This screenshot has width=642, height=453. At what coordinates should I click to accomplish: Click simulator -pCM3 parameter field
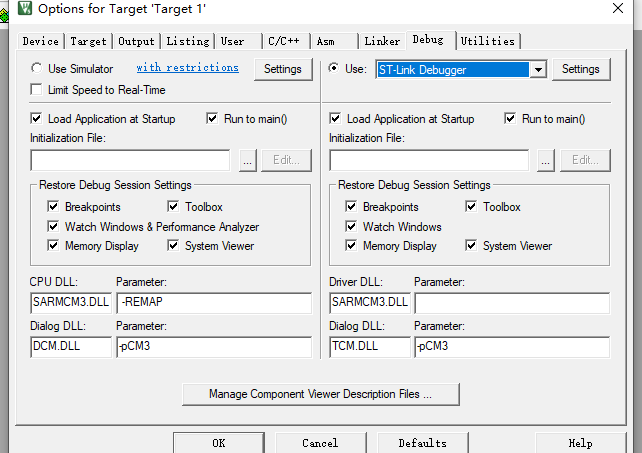[214, 347]
